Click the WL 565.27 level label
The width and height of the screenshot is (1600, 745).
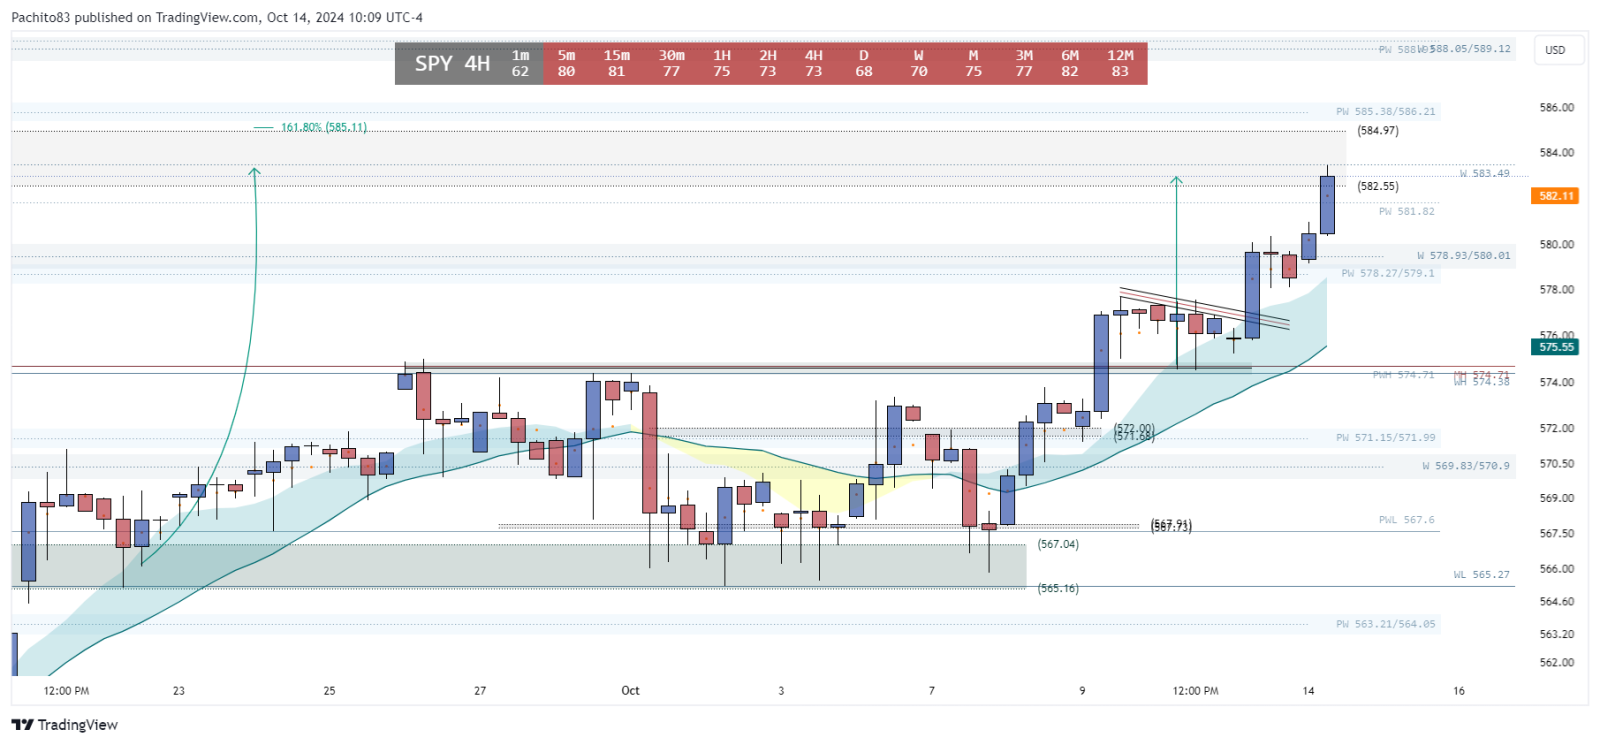coord(1482,575)
